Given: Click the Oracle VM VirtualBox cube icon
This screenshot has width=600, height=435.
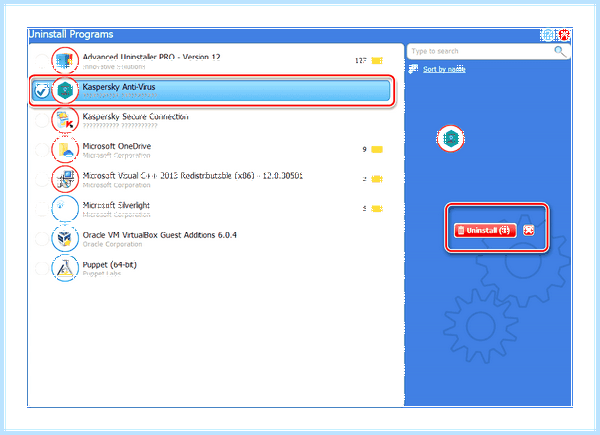Looking at the screenshot, I should (65, 238).
